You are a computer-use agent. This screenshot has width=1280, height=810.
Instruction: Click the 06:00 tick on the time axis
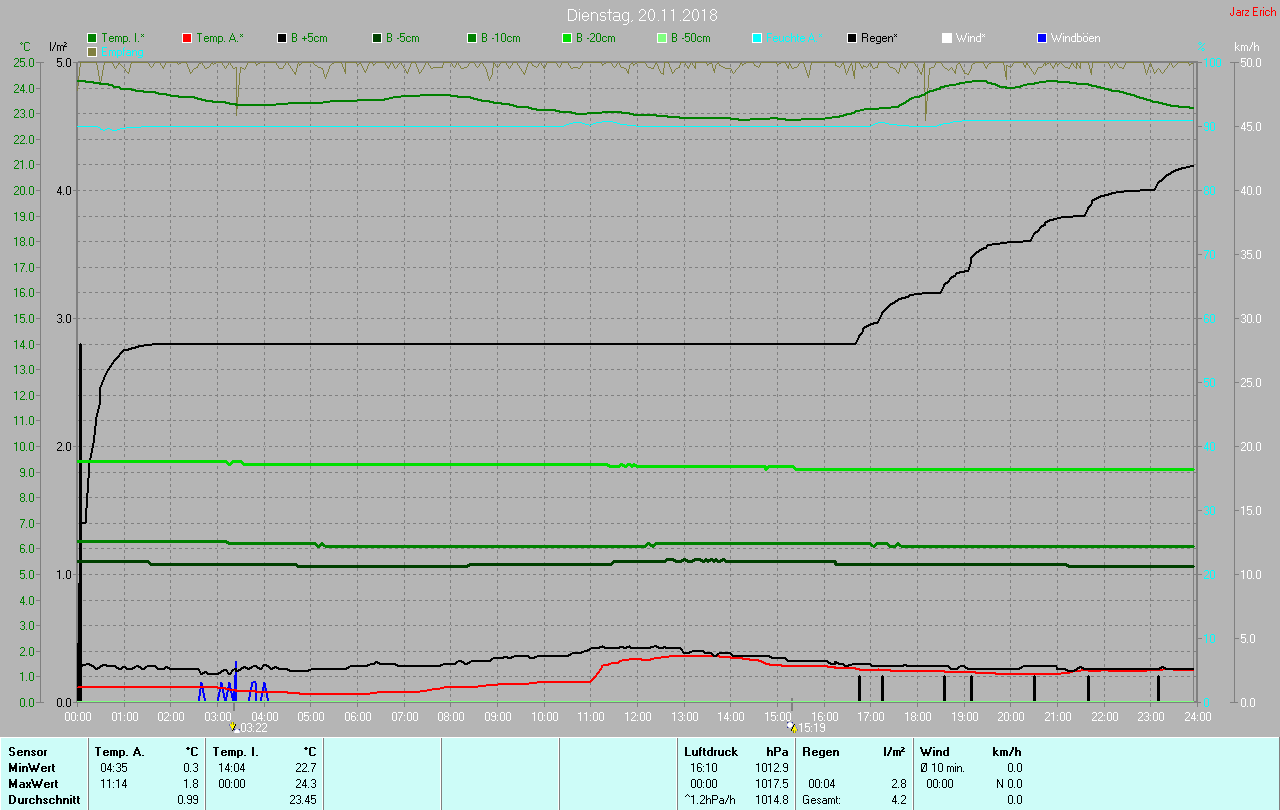point(358,716)
